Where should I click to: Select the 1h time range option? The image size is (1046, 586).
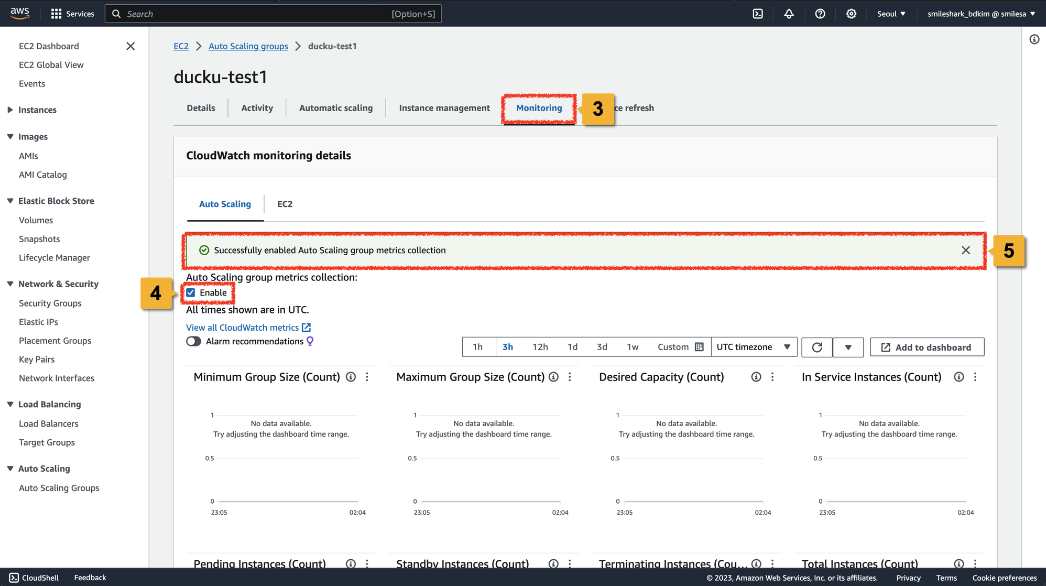coord(478,347)
